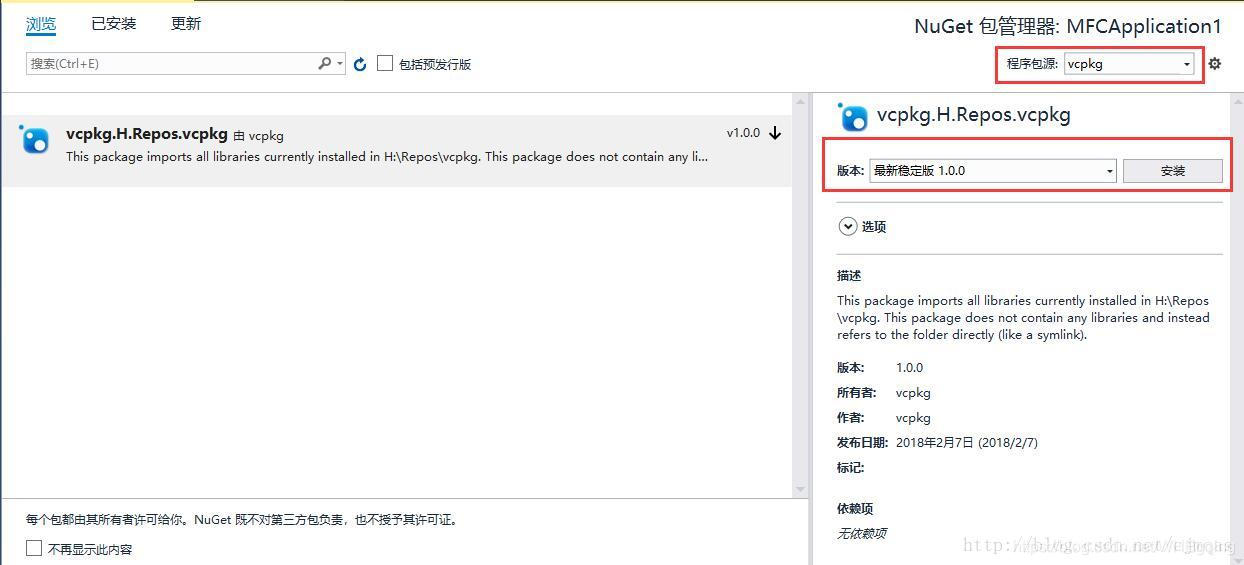The image size is (1244, 565).
Task: Open the search options dropdown arrow
Action: pos(340,63)
